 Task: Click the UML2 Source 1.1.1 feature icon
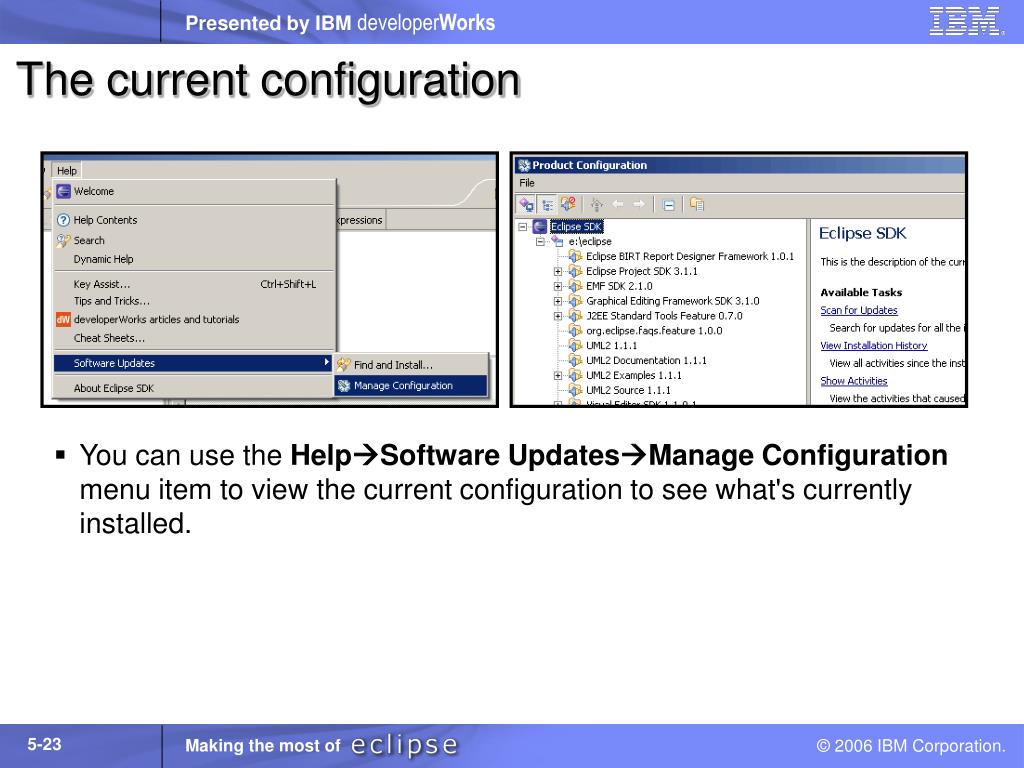[575, 390]
